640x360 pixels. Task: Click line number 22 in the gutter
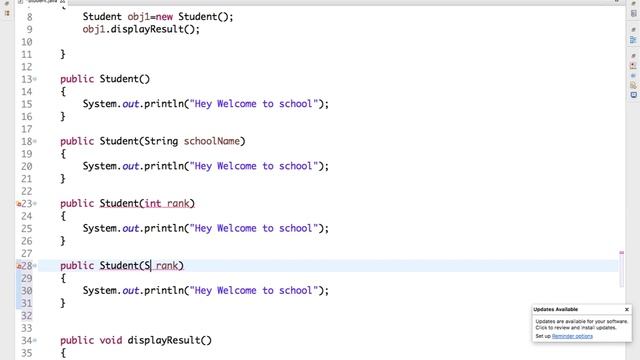point(27,191)
